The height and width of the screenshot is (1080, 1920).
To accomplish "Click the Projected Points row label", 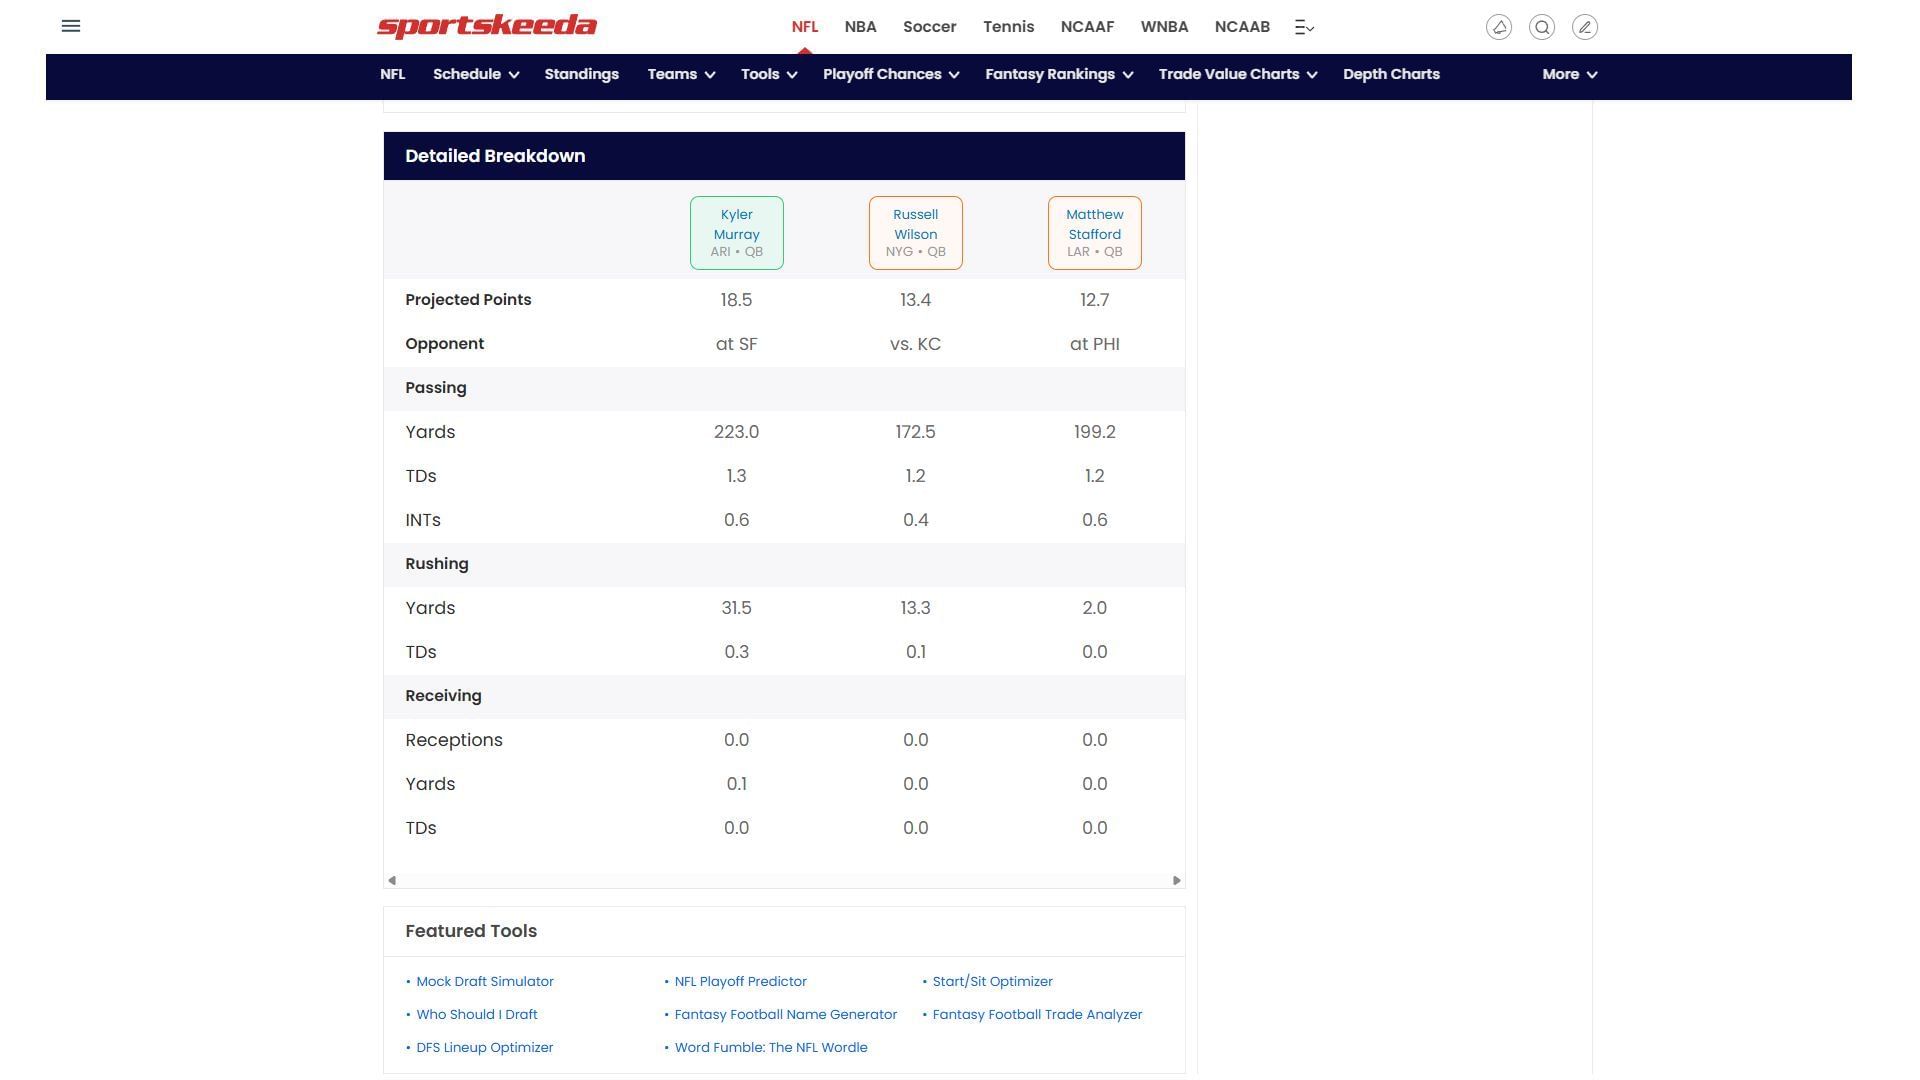I will 468,300.
